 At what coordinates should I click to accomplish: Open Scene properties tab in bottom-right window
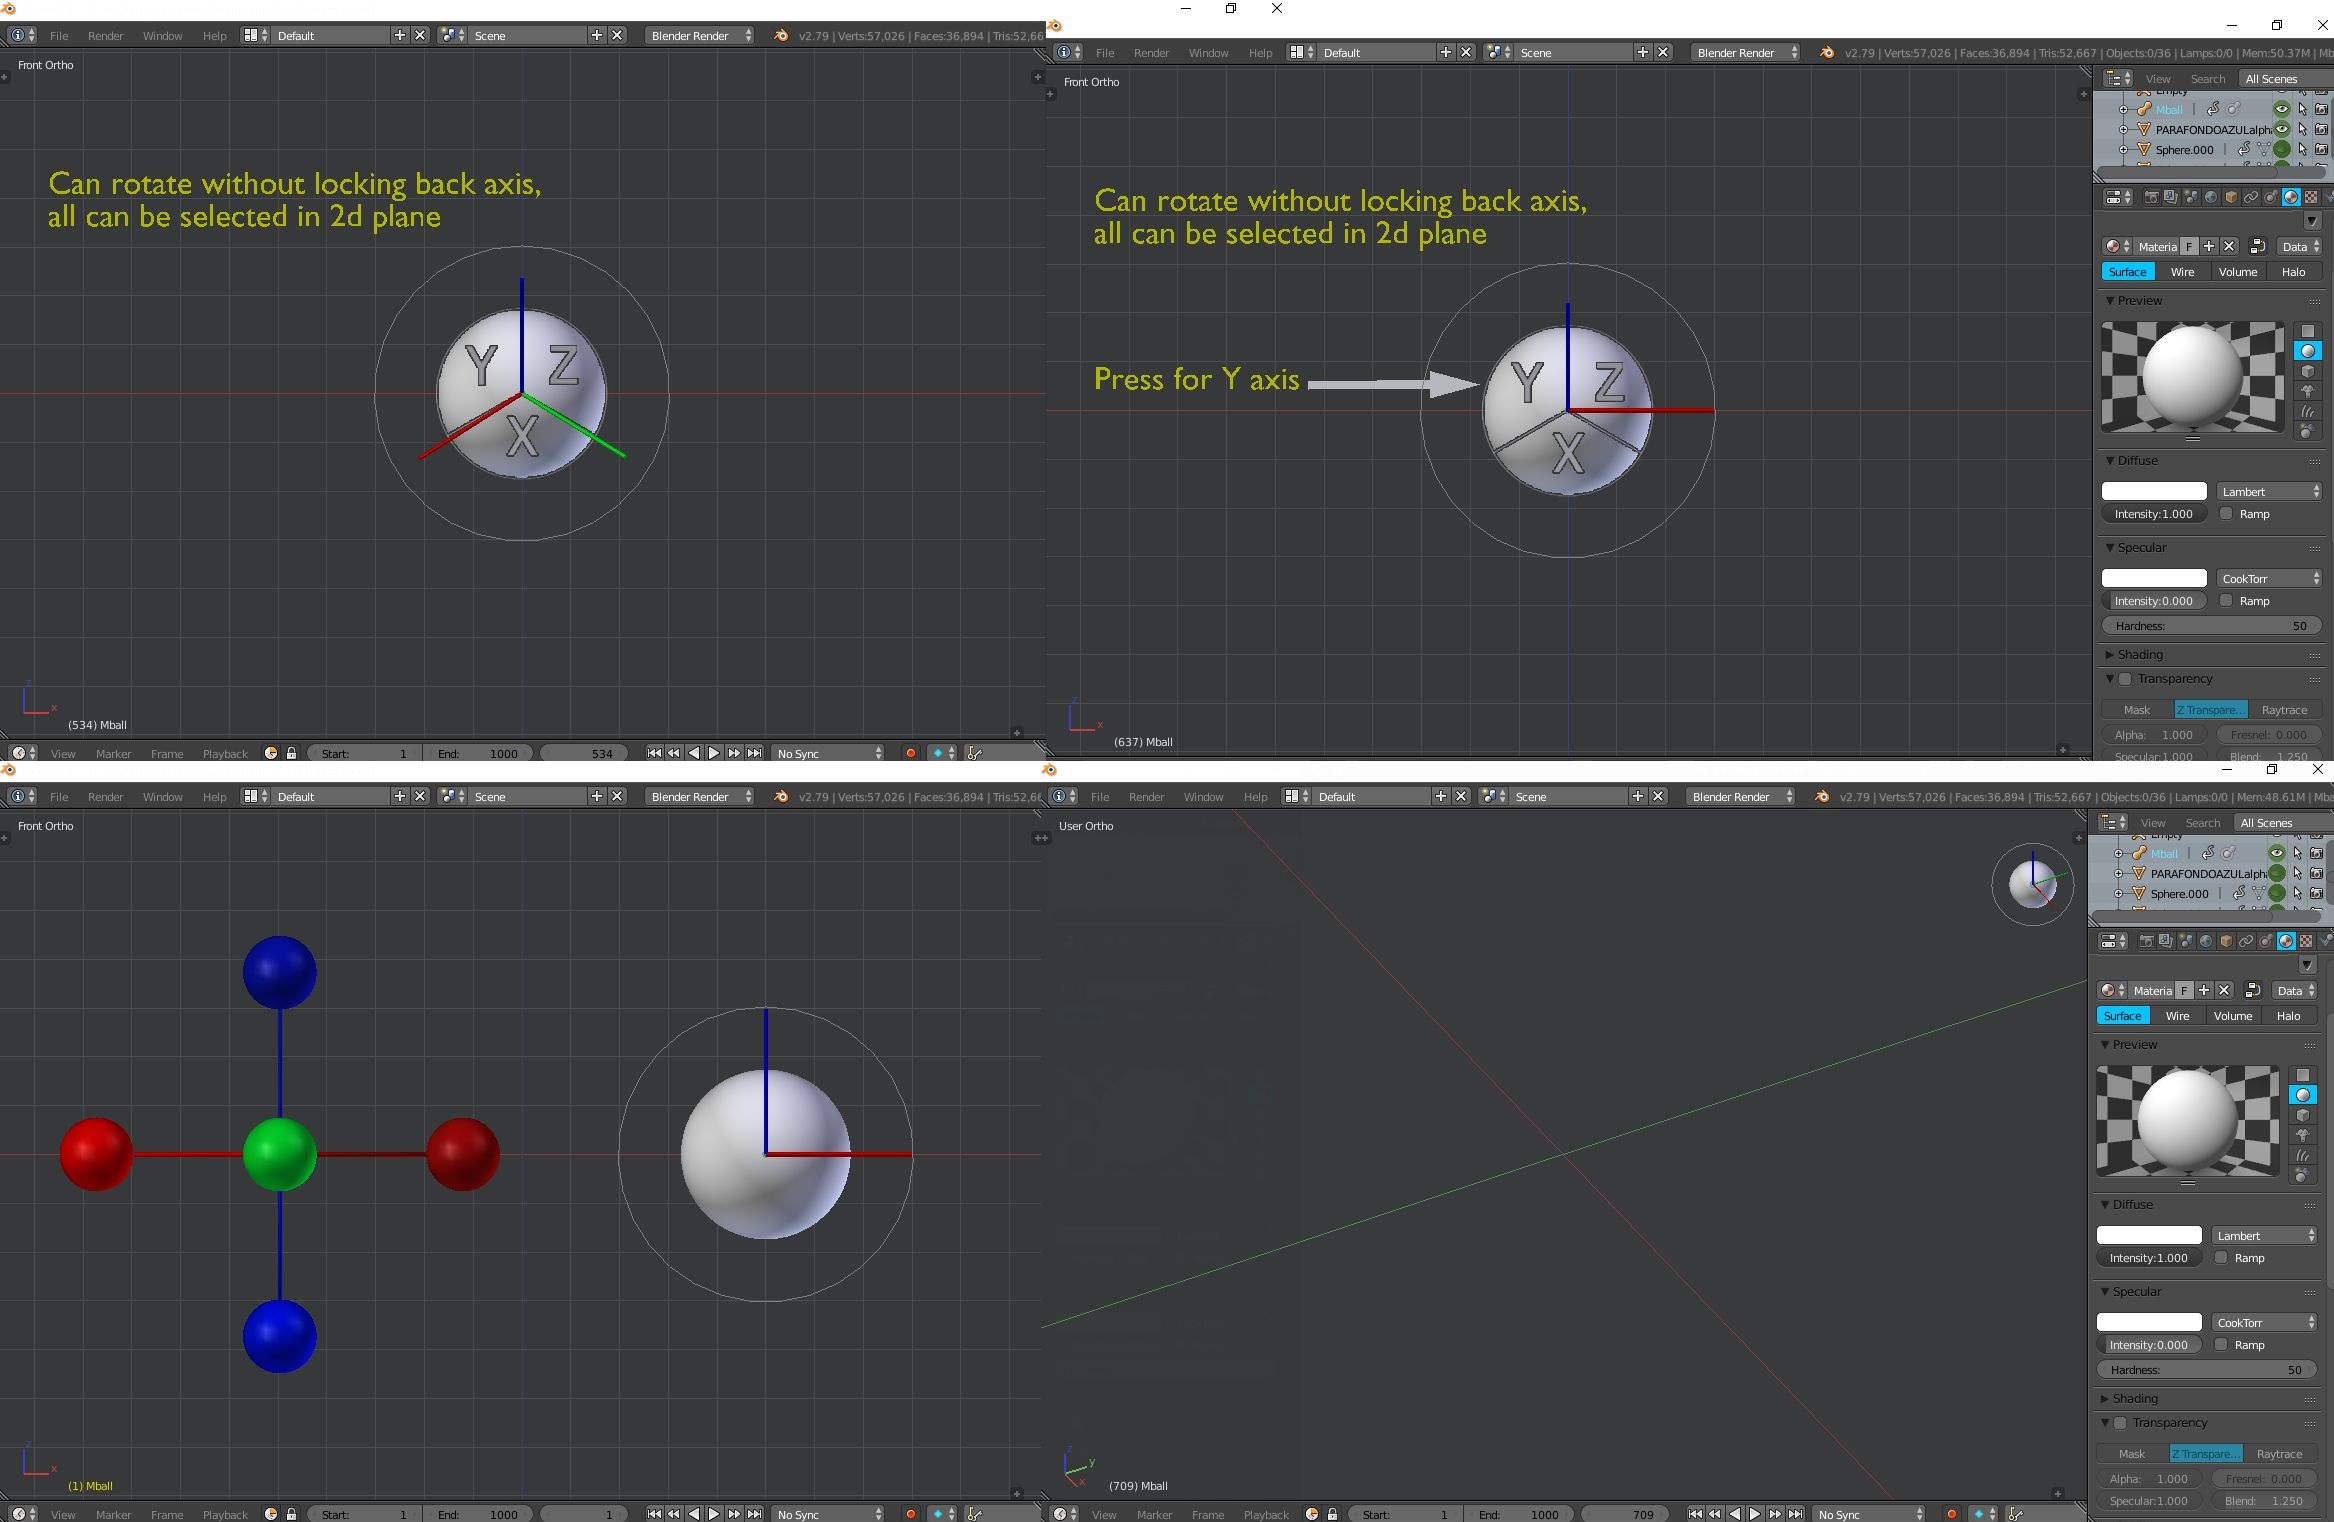[2185, 941]
